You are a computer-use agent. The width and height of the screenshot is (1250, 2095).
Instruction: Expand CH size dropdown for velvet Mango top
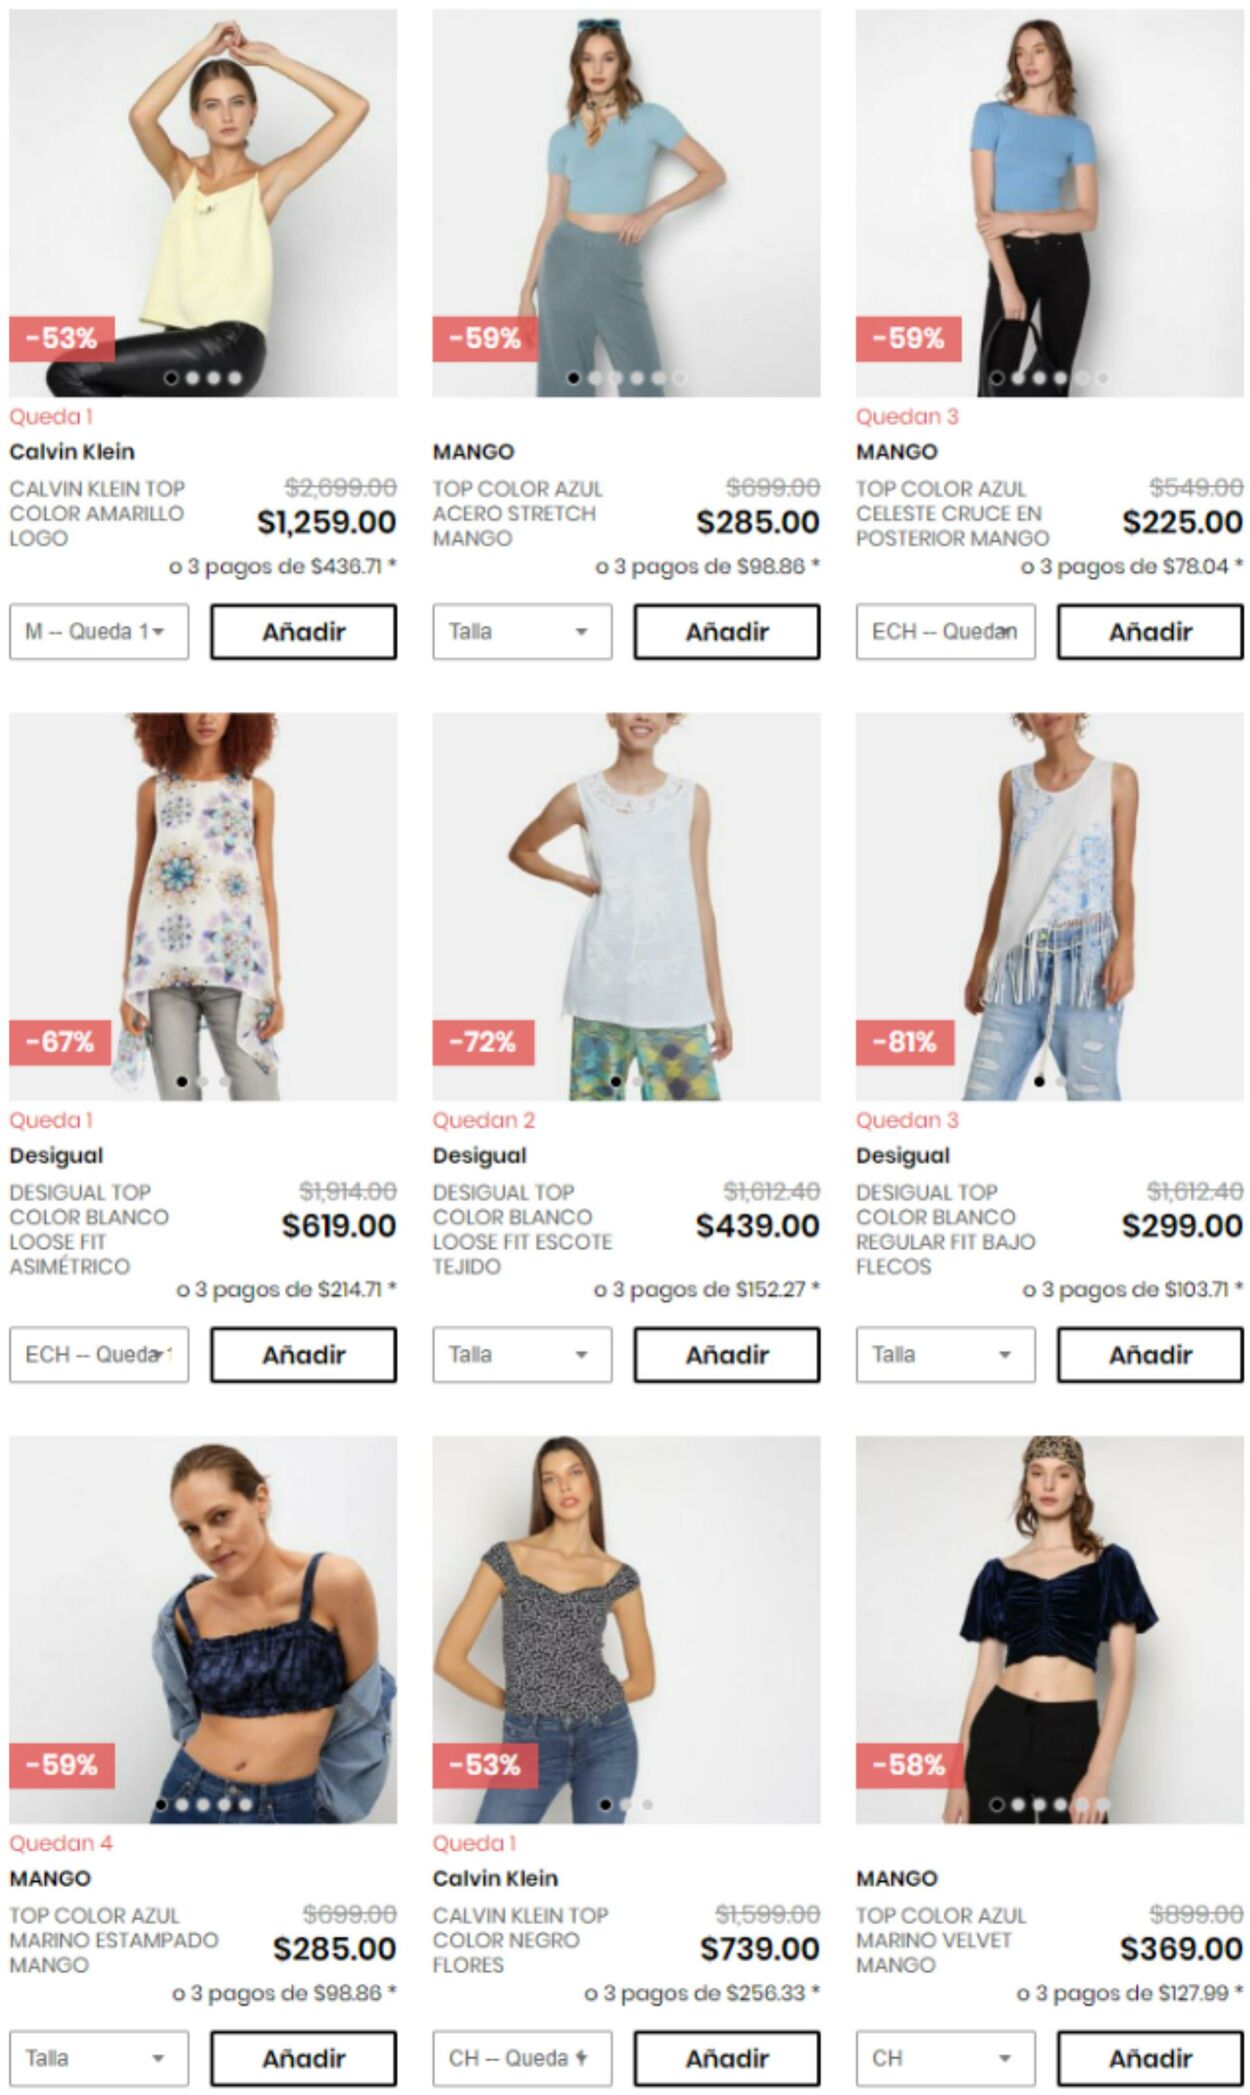(x=945, y=2058)
